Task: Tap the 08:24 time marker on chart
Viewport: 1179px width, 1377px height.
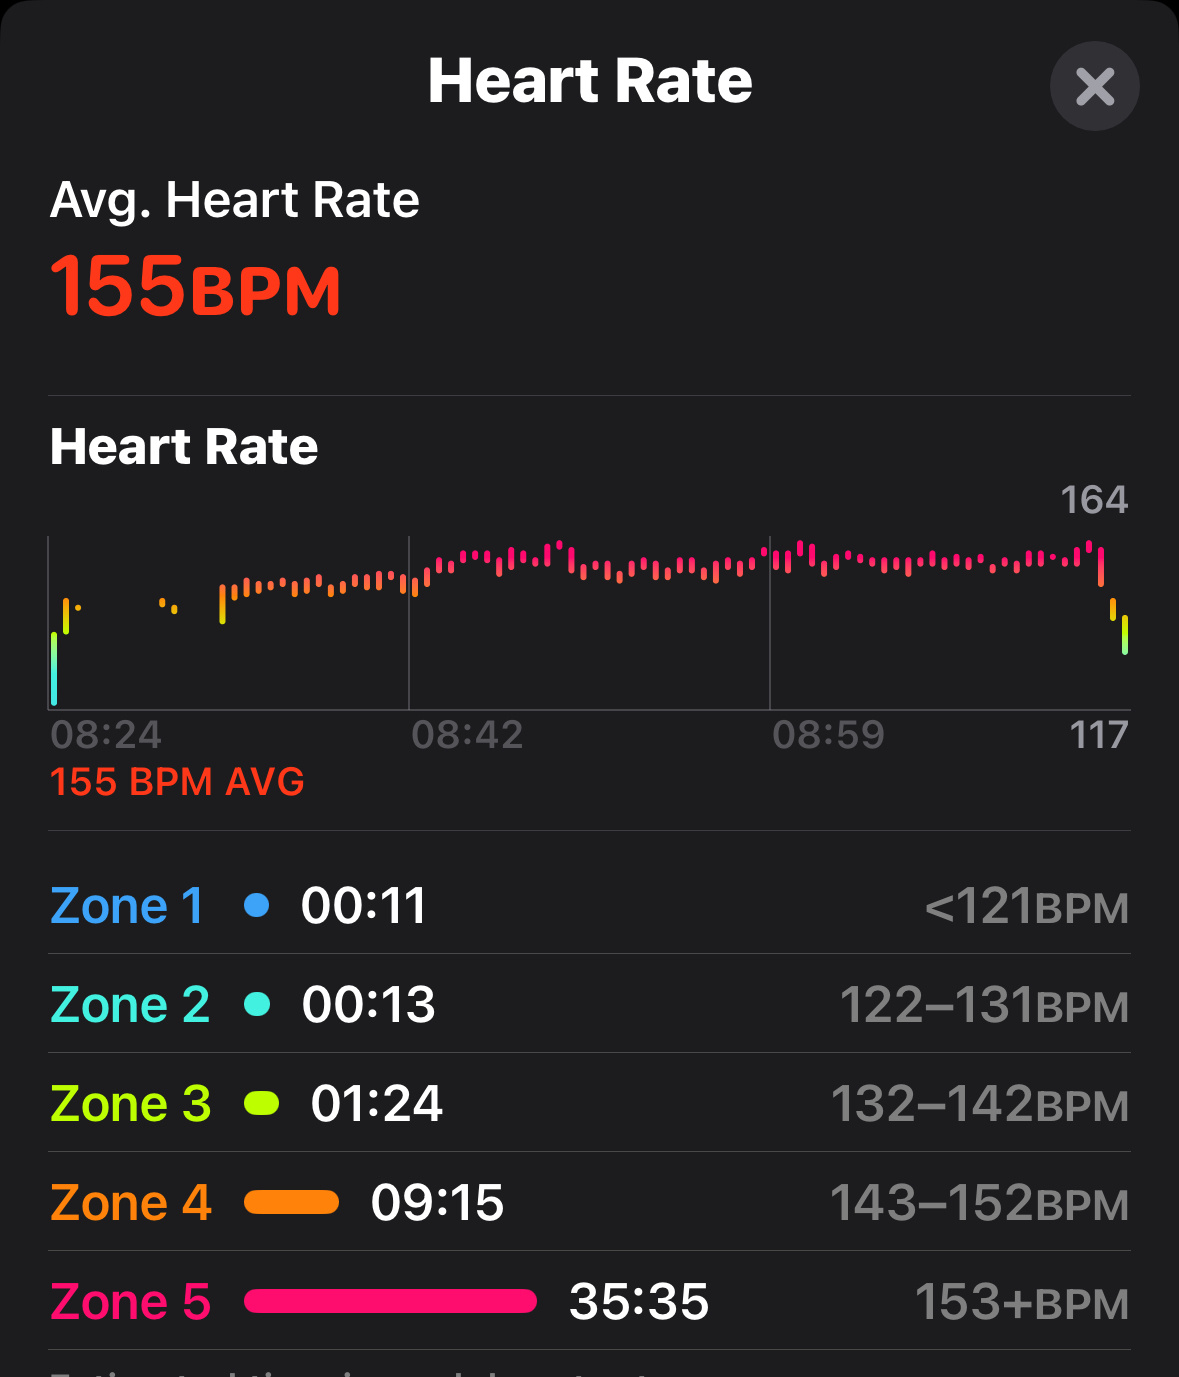Action: click(106, 735)
